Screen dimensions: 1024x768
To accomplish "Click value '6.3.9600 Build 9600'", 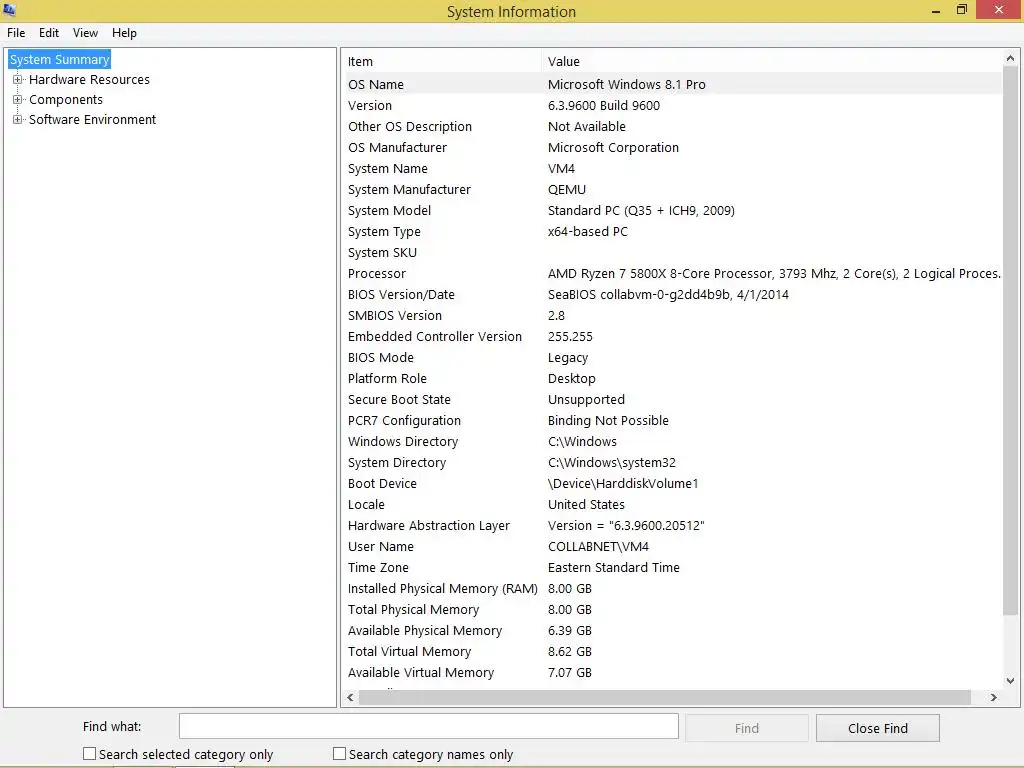I will pos(604,106).
